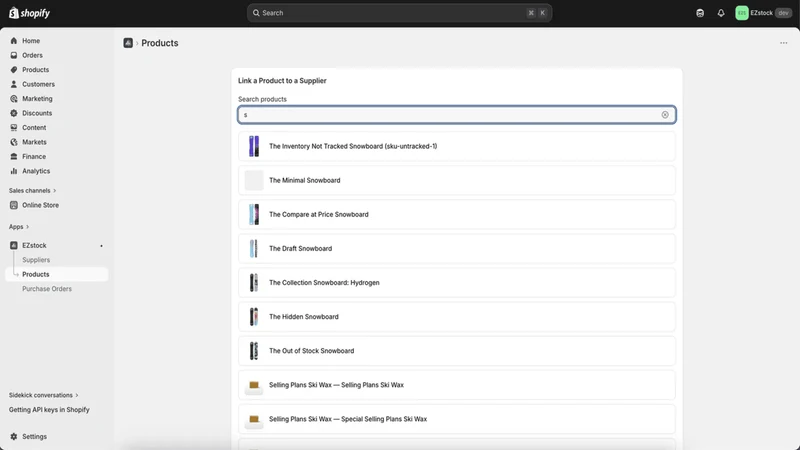Screen dimensions: 800x450
Task: Select The Hidden Snowboard product
Action: coord(457,317)
